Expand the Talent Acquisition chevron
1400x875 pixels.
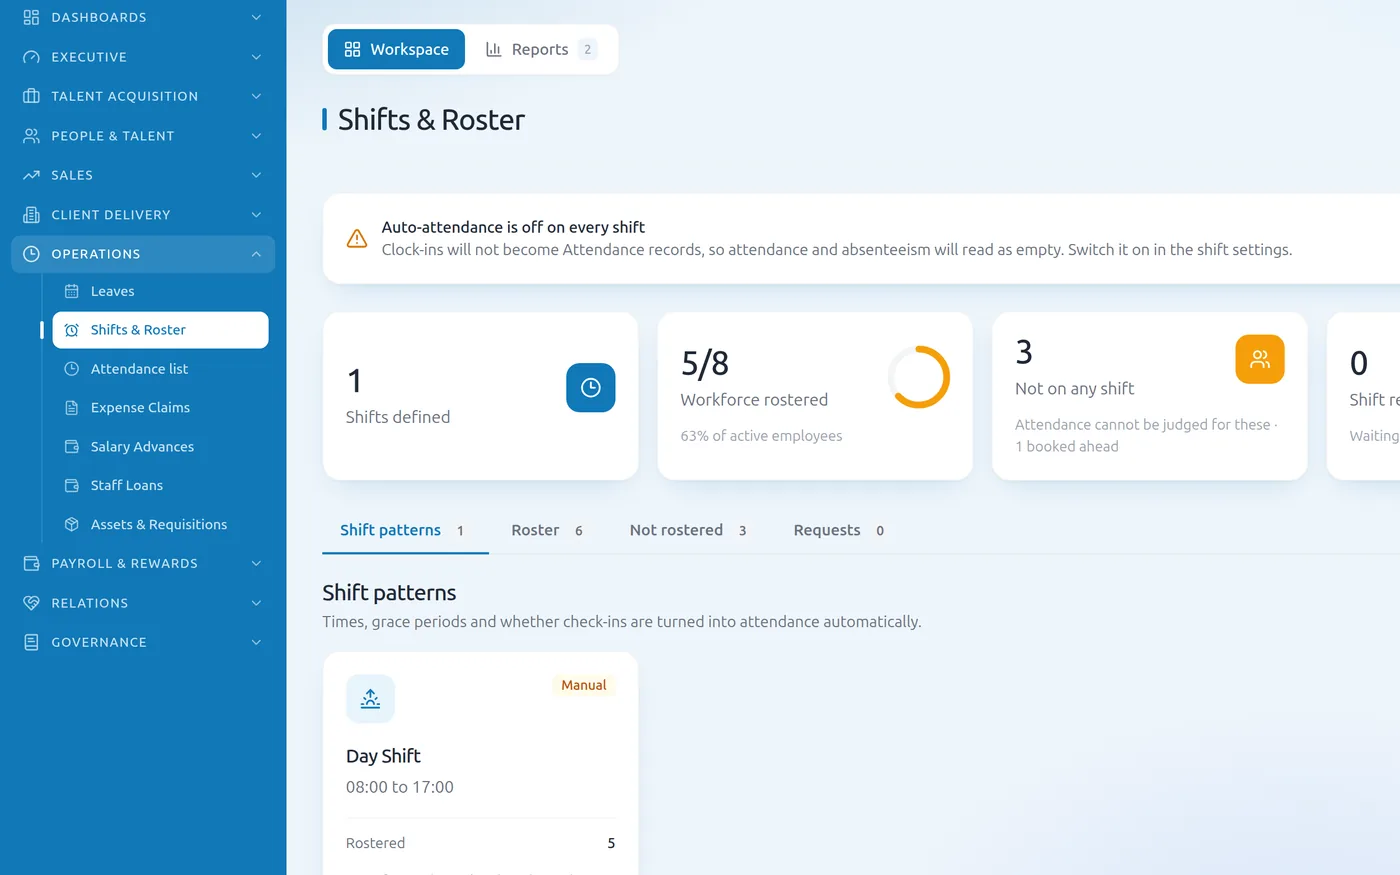click(x=256, y=96)
